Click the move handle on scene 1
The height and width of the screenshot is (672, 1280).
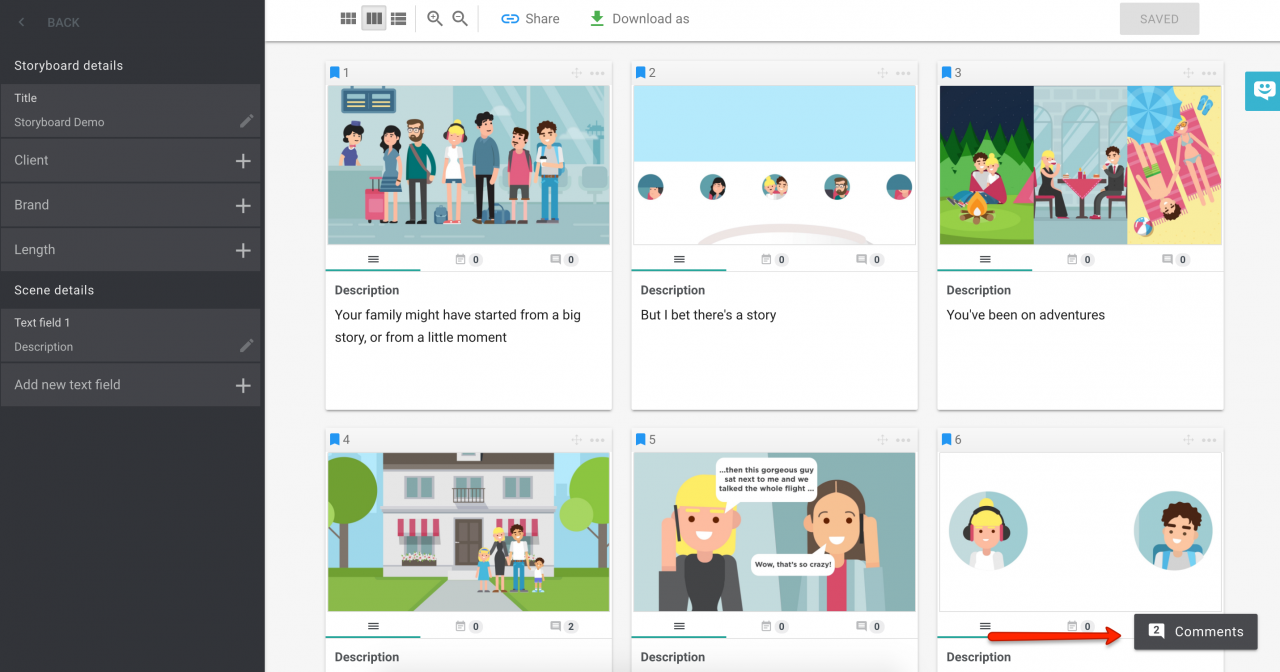click(x=576, y=73)
